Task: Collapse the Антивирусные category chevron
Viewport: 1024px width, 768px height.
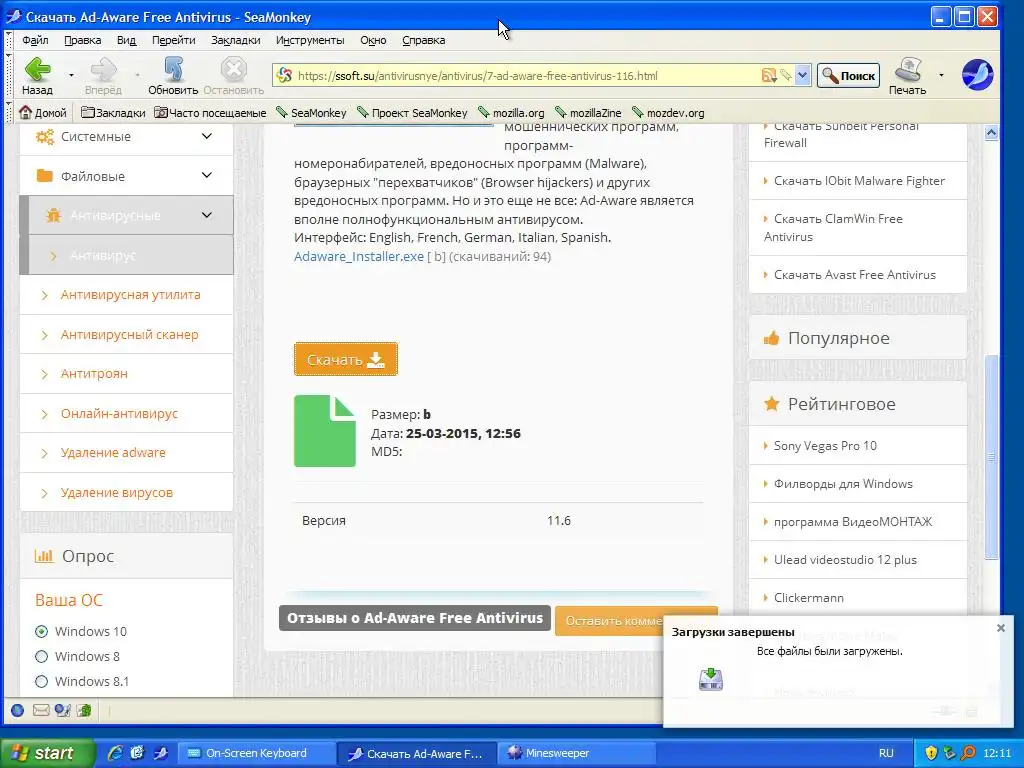Action: coord(206,215)
